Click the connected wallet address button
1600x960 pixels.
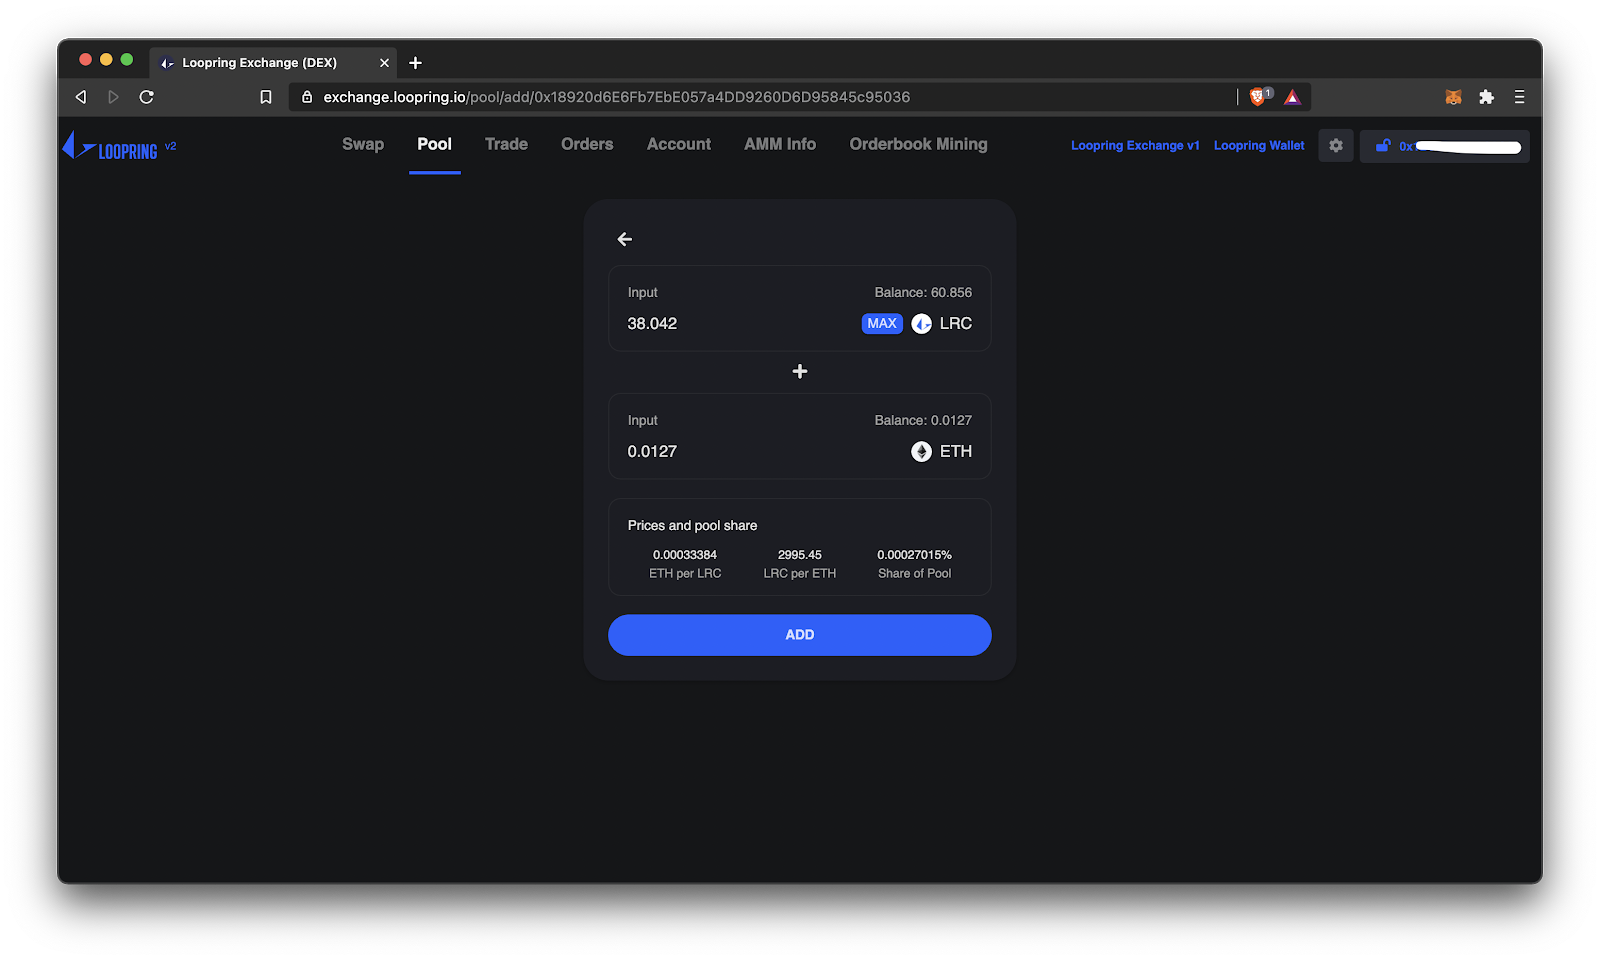click(x=1445, y=146)
